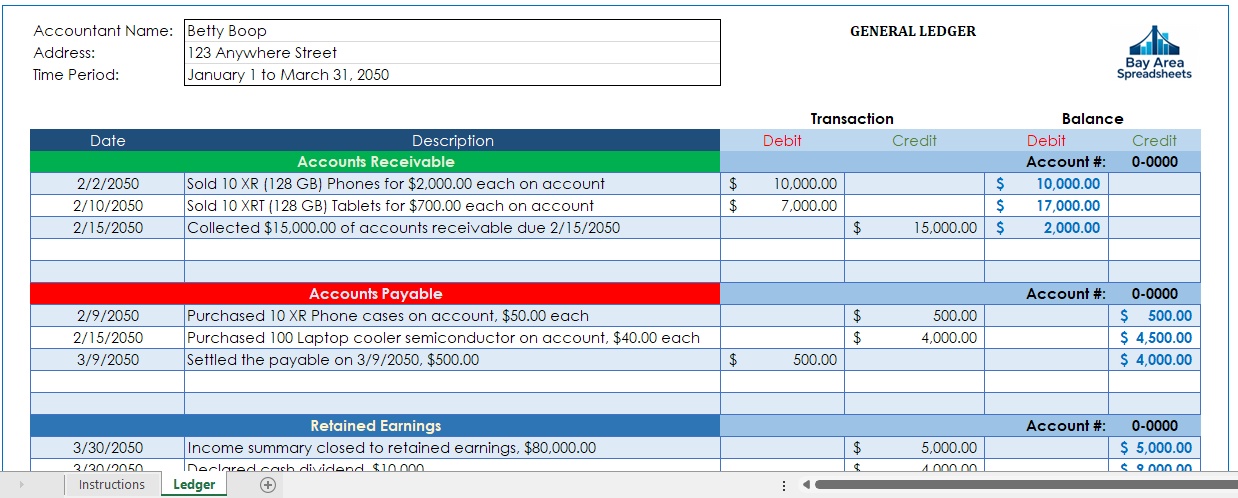Select the 4,000.00 credit in Laptop cooler row
1238x498 pixels.
(x=914, y=338)
